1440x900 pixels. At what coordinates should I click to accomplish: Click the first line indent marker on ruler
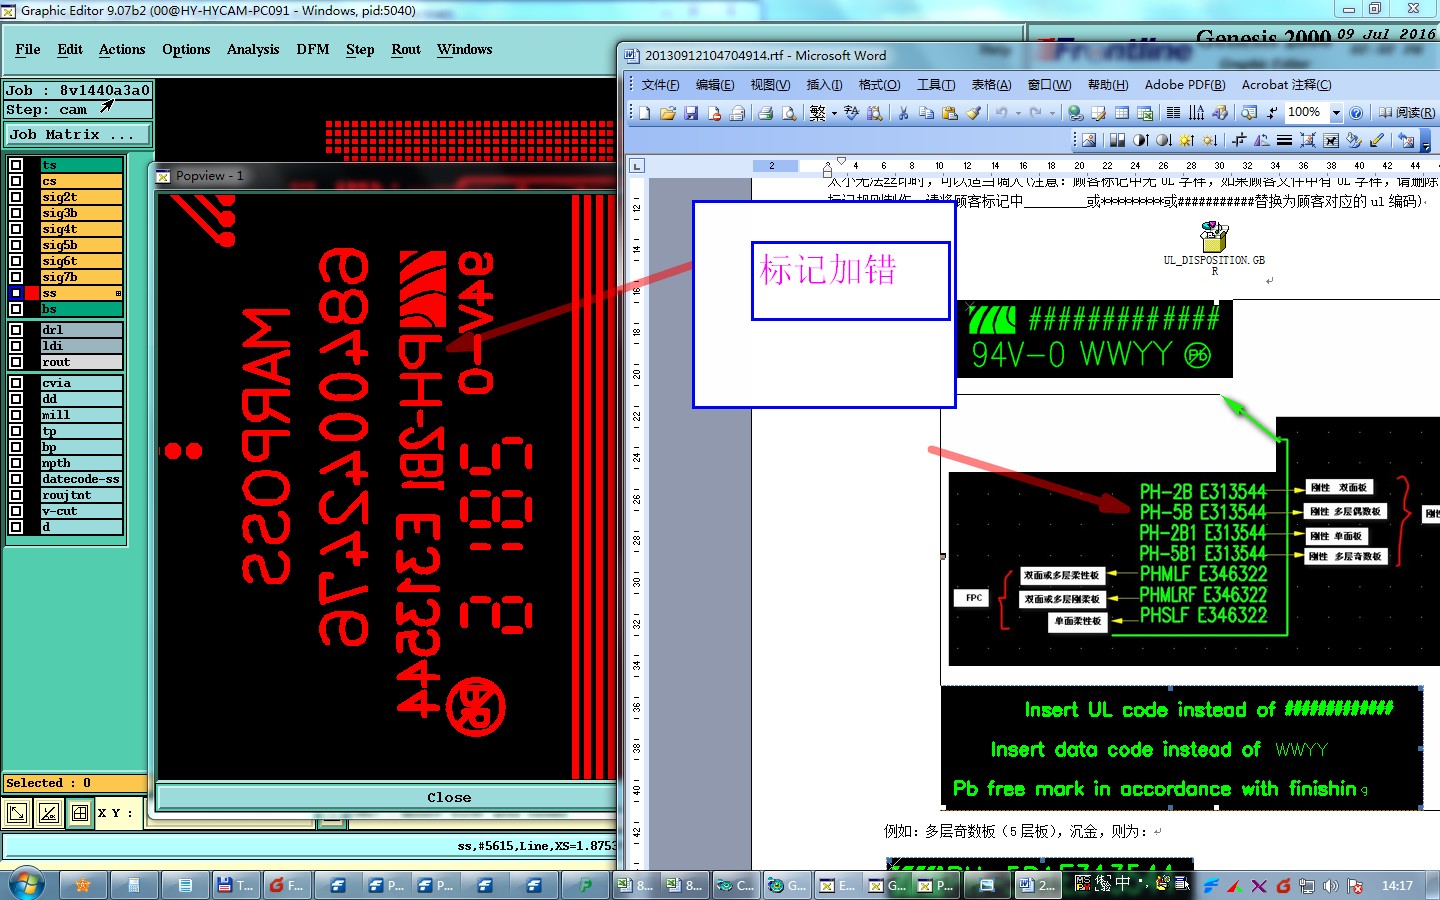pos(841,160)
